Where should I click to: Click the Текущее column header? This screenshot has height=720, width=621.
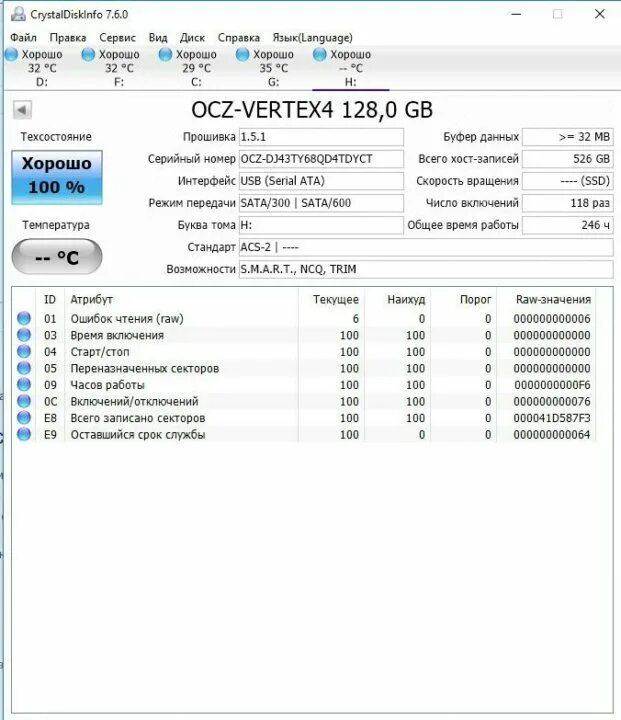pyautogui.click(x=332, y=299)
